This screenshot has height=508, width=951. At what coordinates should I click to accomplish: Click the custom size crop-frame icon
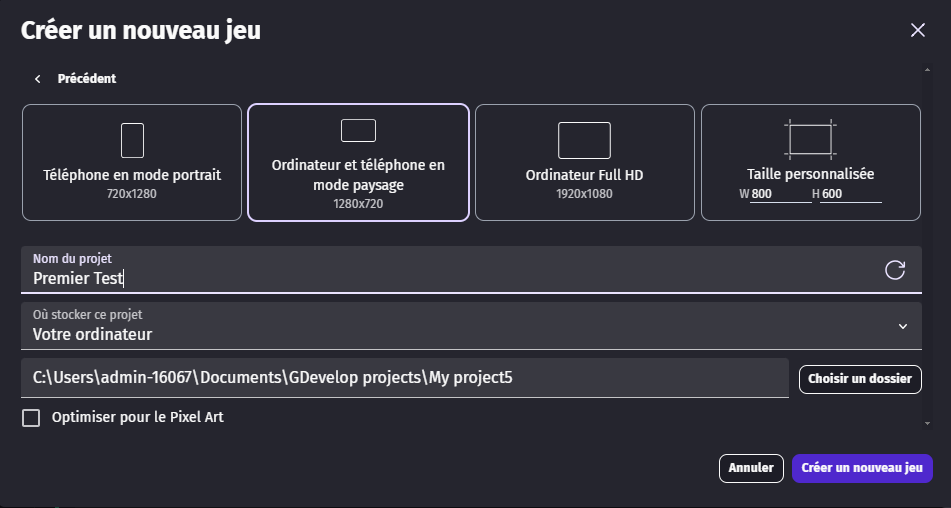(810, 139)
